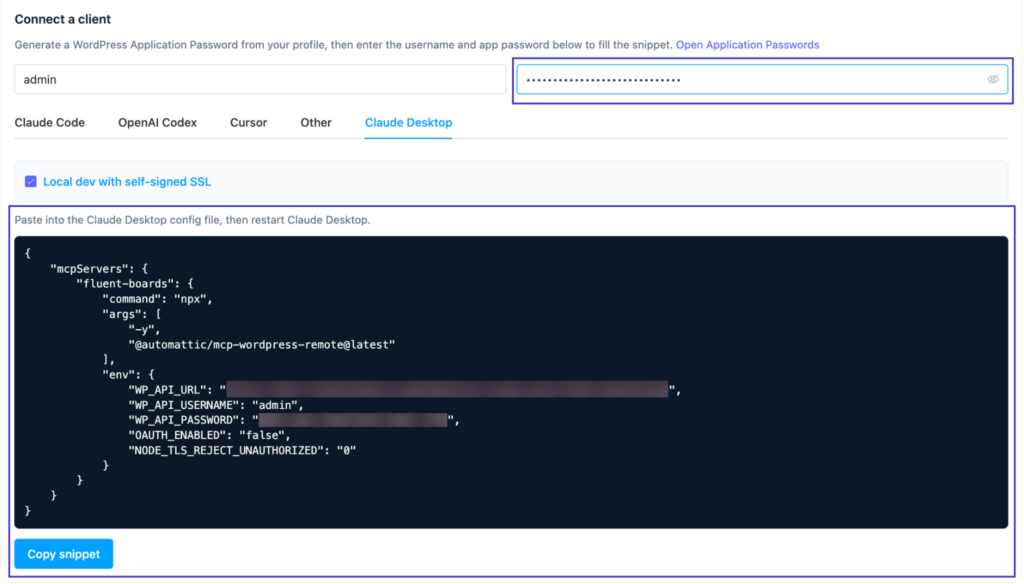Focus the app password field
The width and height of the screenshot is (1024, 584).
(762, 80)
